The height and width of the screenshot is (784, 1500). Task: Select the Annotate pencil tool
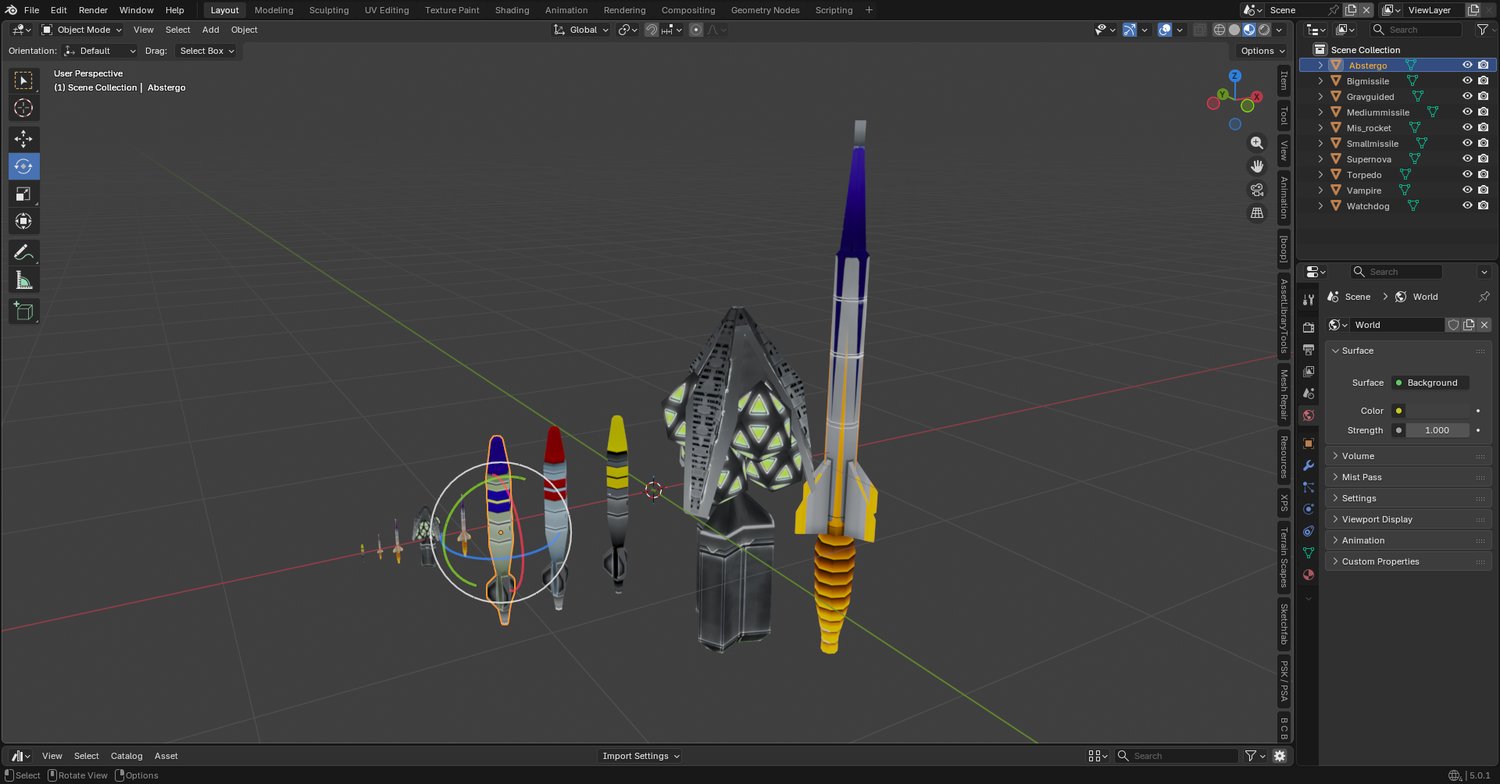pyautogui.click(x=24, y=253)
